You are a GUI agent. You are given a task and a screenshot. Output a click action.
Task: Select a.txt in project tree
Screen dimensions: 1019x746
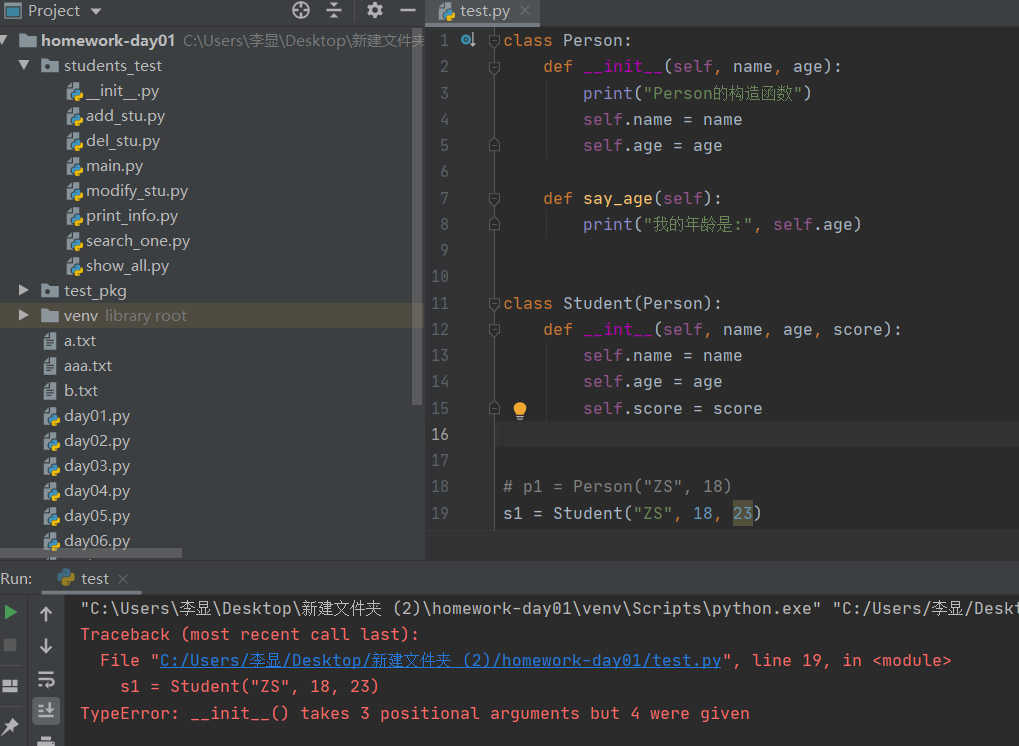pyautogui.click(x=70, y=341)
